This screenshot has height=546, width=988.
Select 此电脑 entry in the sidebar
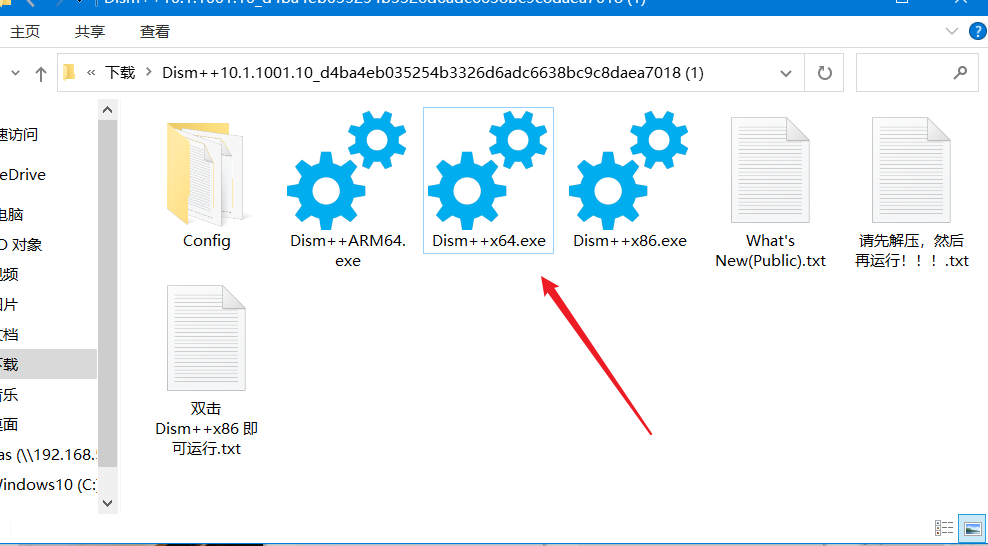click(x=11, y=215)
